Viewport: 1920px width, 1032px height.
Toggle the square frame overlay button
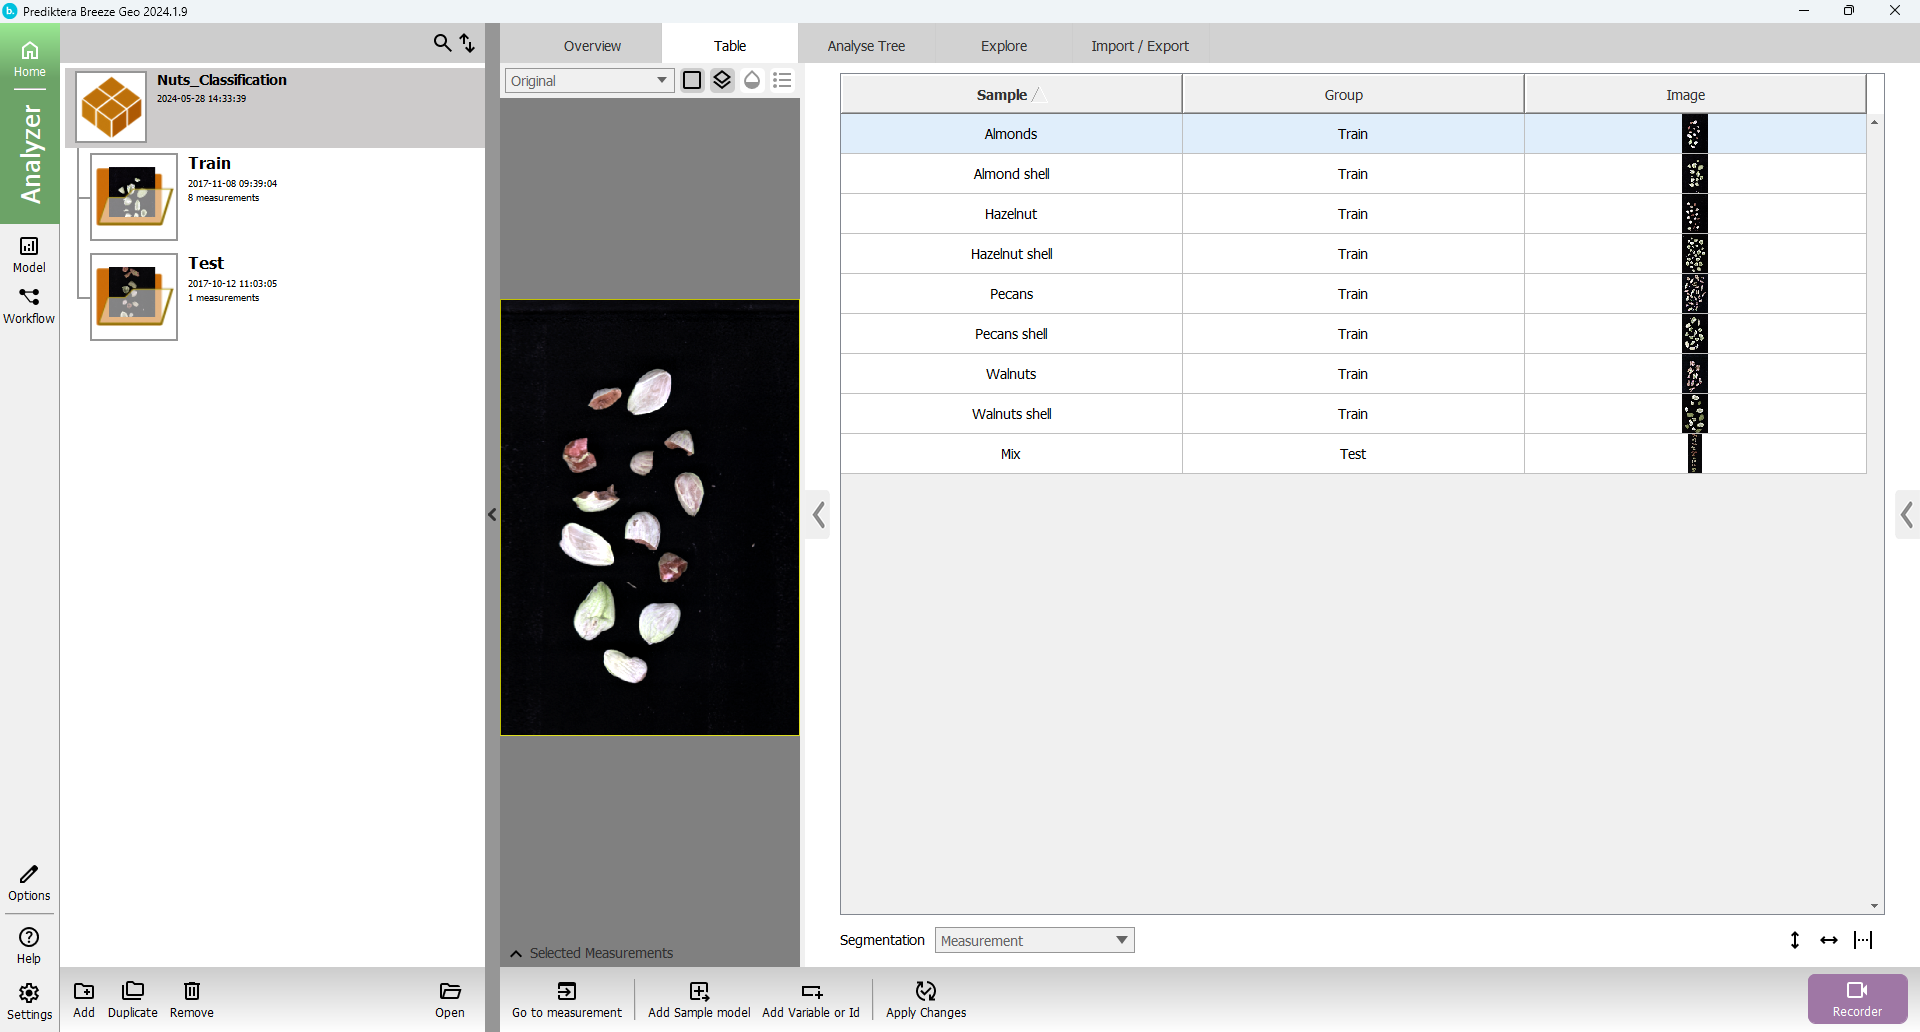pyautogui.click(x=692, y=80)
